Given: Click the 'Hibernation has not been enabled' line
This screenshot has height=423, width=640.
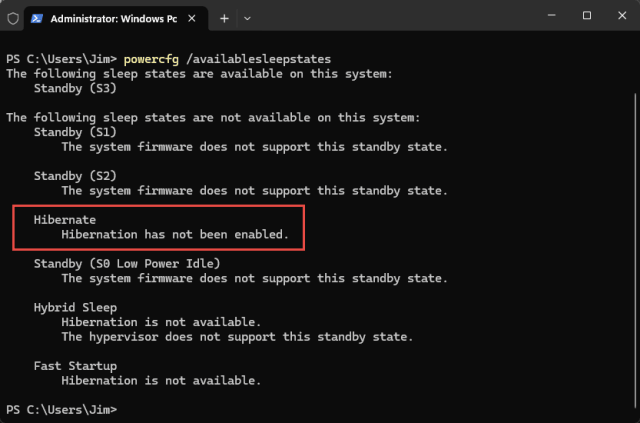Looking at the screenshot, I should 175,234.
